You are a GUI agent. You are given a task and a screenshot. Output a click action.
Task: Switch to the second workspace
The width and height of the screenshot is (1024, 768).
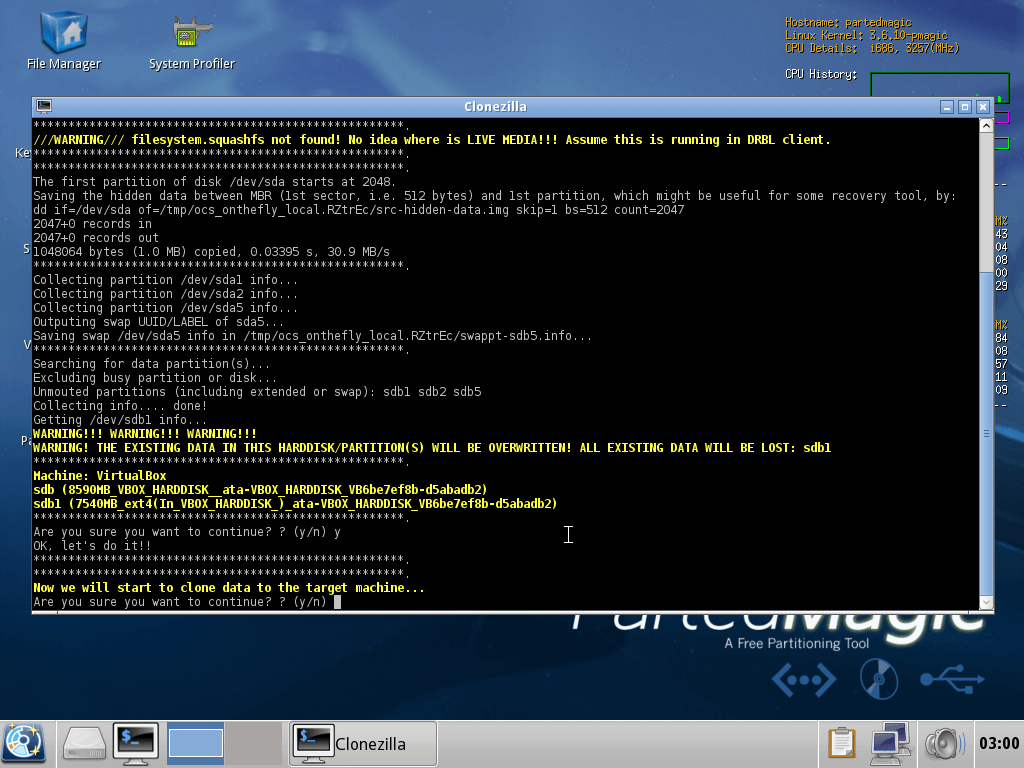click(x=252, y=743)
